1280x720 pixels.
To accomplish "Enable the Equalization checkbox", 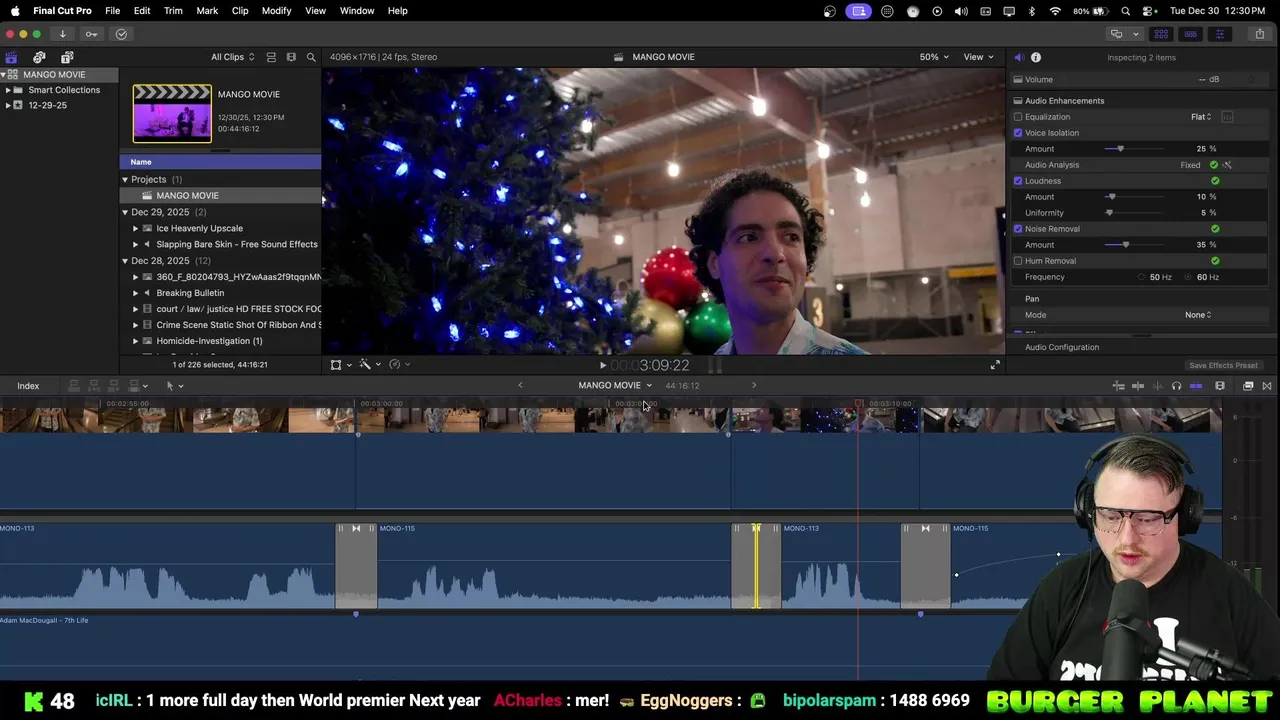I will click(x=1018, y=117).
